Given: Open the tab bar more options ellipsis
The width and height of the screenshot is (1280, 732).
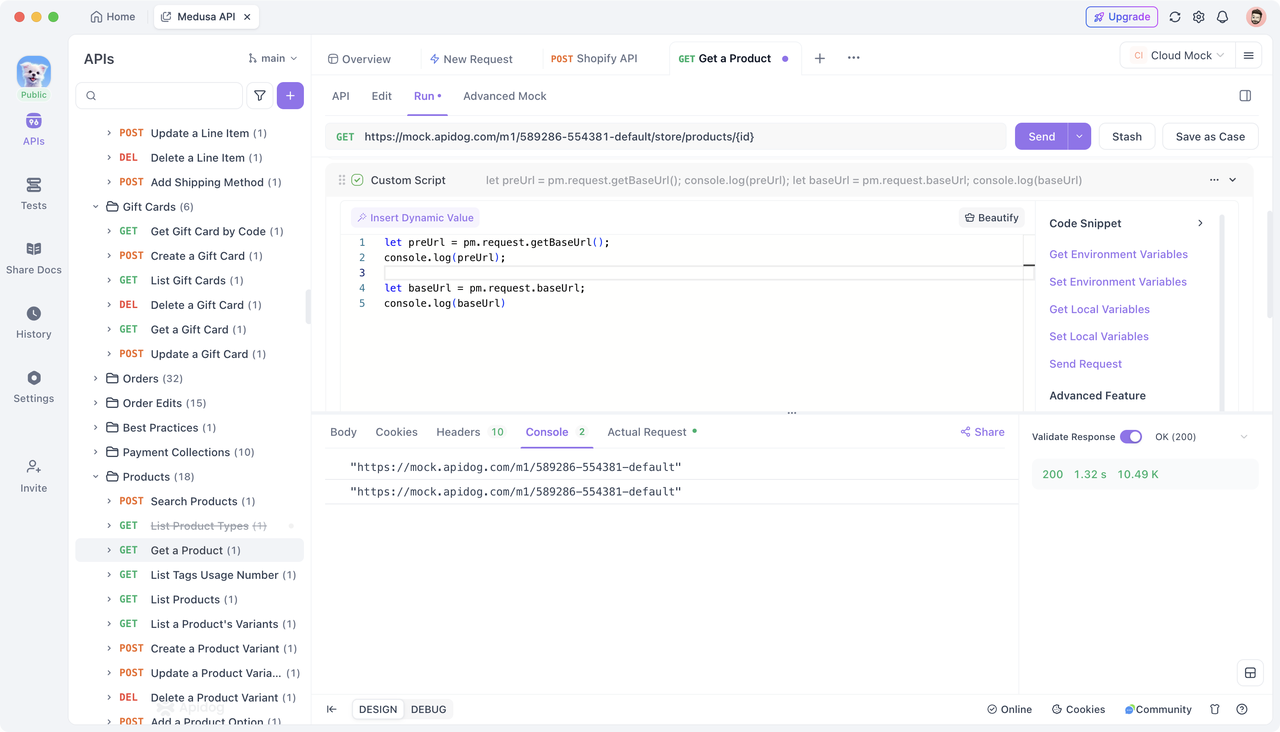Looking at the screenshot, I should pyautogui.click(x=853, y=58).
